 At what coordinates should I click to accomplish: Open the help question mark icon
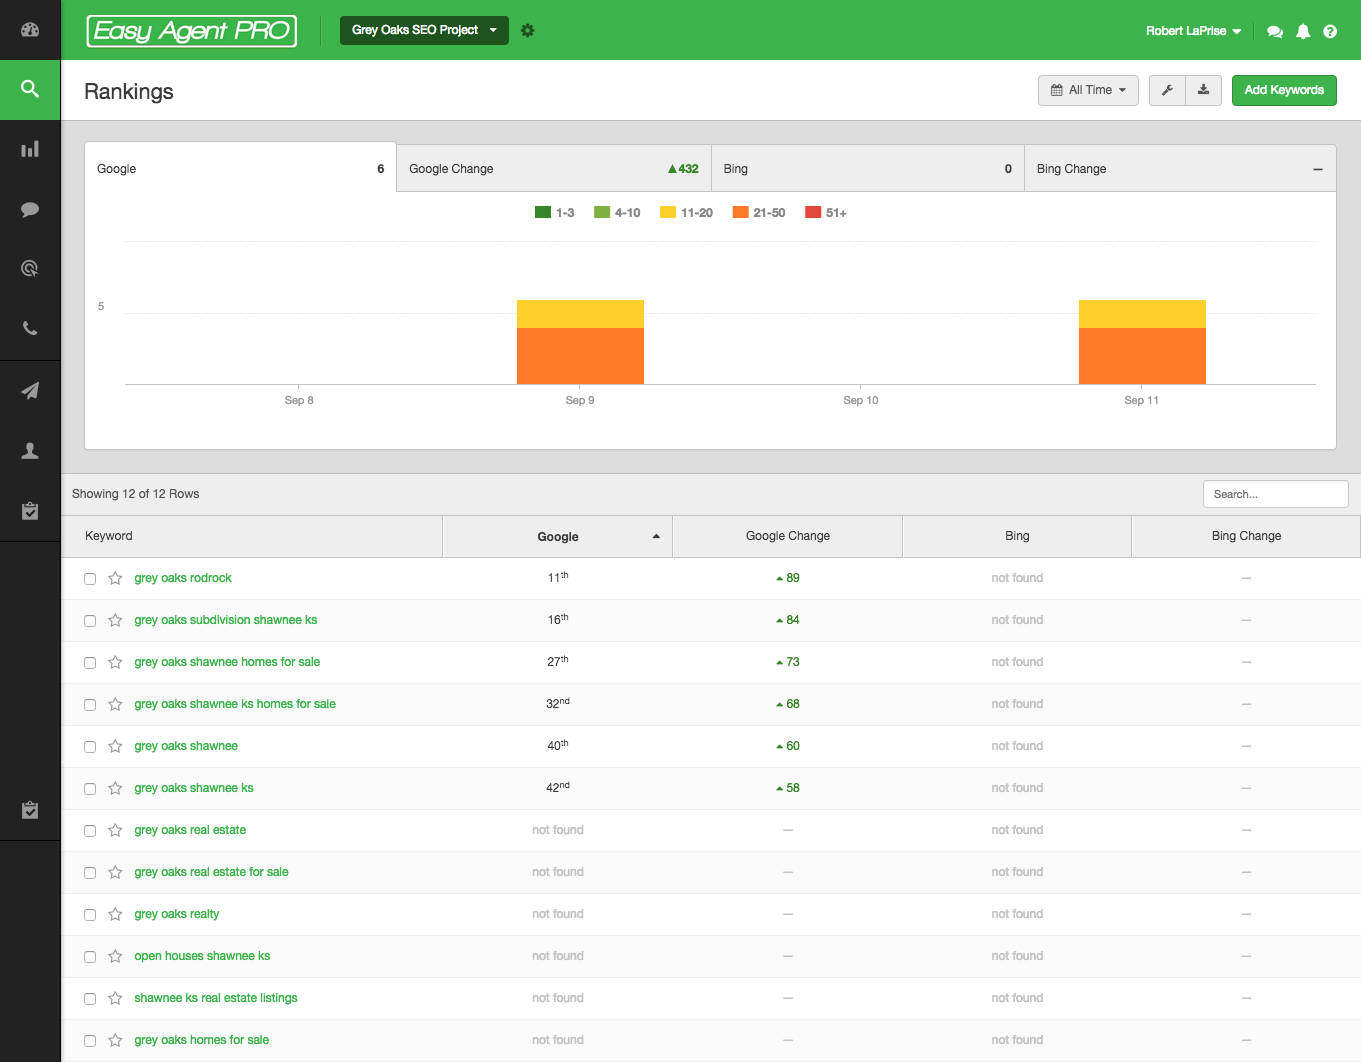tap(1330, 31)
